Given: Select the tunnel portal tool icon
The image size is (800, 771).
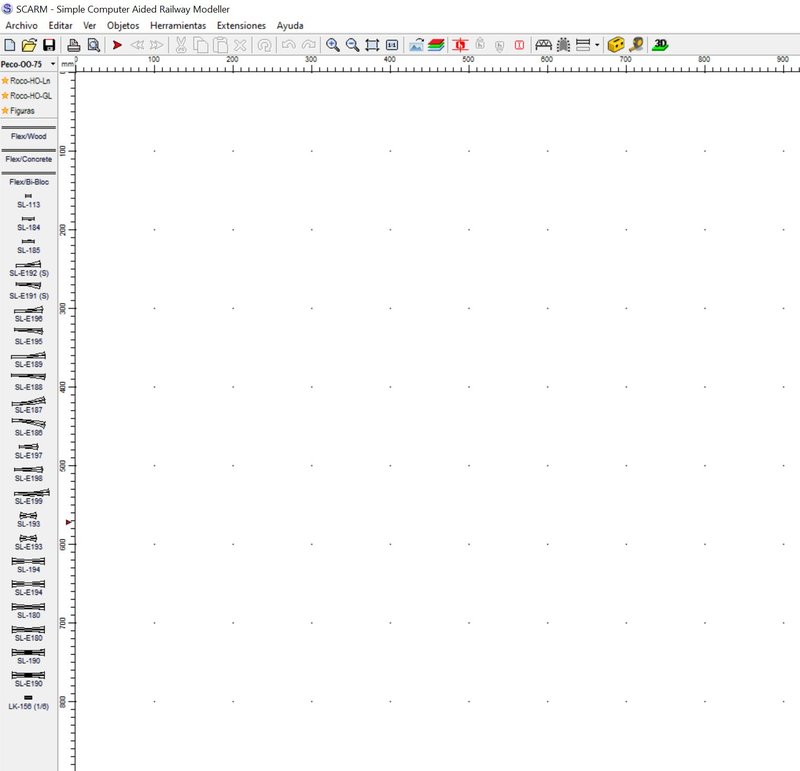Looking at the screenshot, I should coord(563,45).
